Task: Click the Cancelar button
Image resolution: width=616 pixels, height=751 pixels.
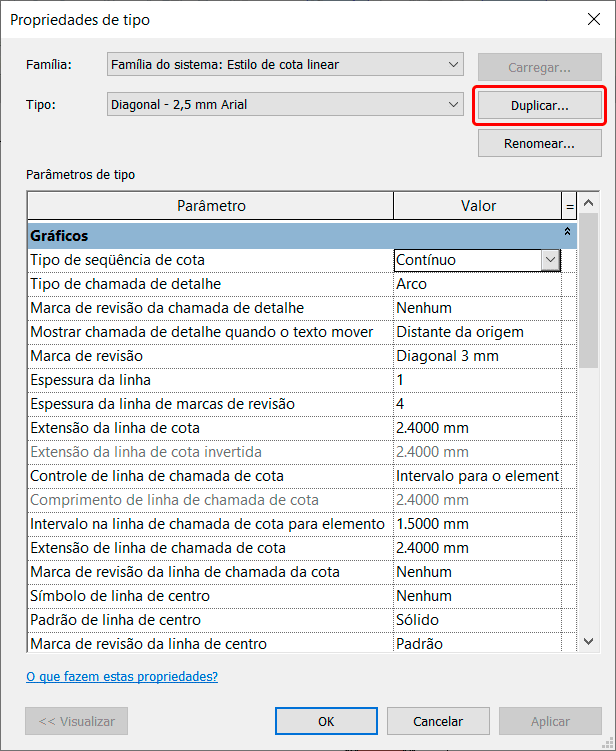Action: pos(438,721)
